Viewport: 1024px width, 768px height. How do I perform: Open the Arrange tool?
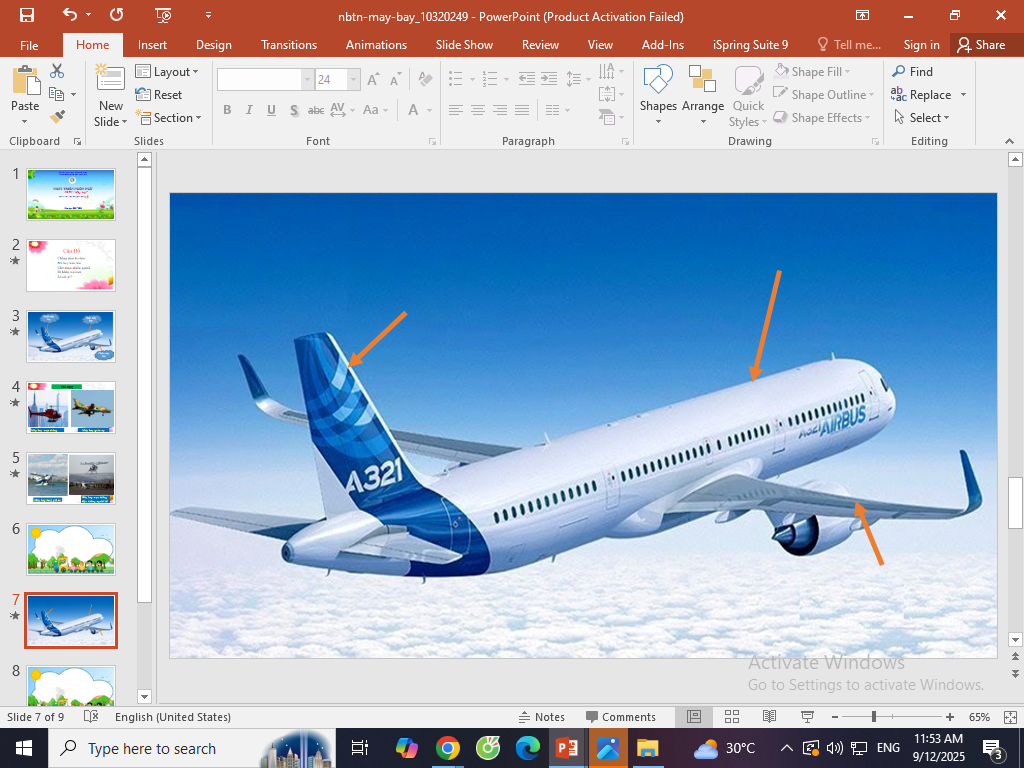coord(703,96)
